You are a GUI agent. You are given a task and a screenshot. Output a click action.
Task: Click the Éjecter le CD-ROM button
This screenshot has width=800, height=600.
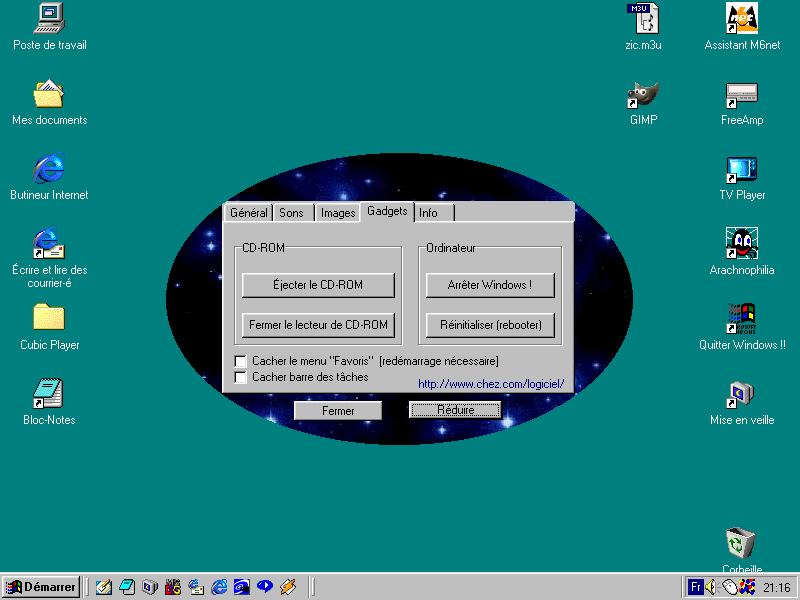click(x=318, y=285)
